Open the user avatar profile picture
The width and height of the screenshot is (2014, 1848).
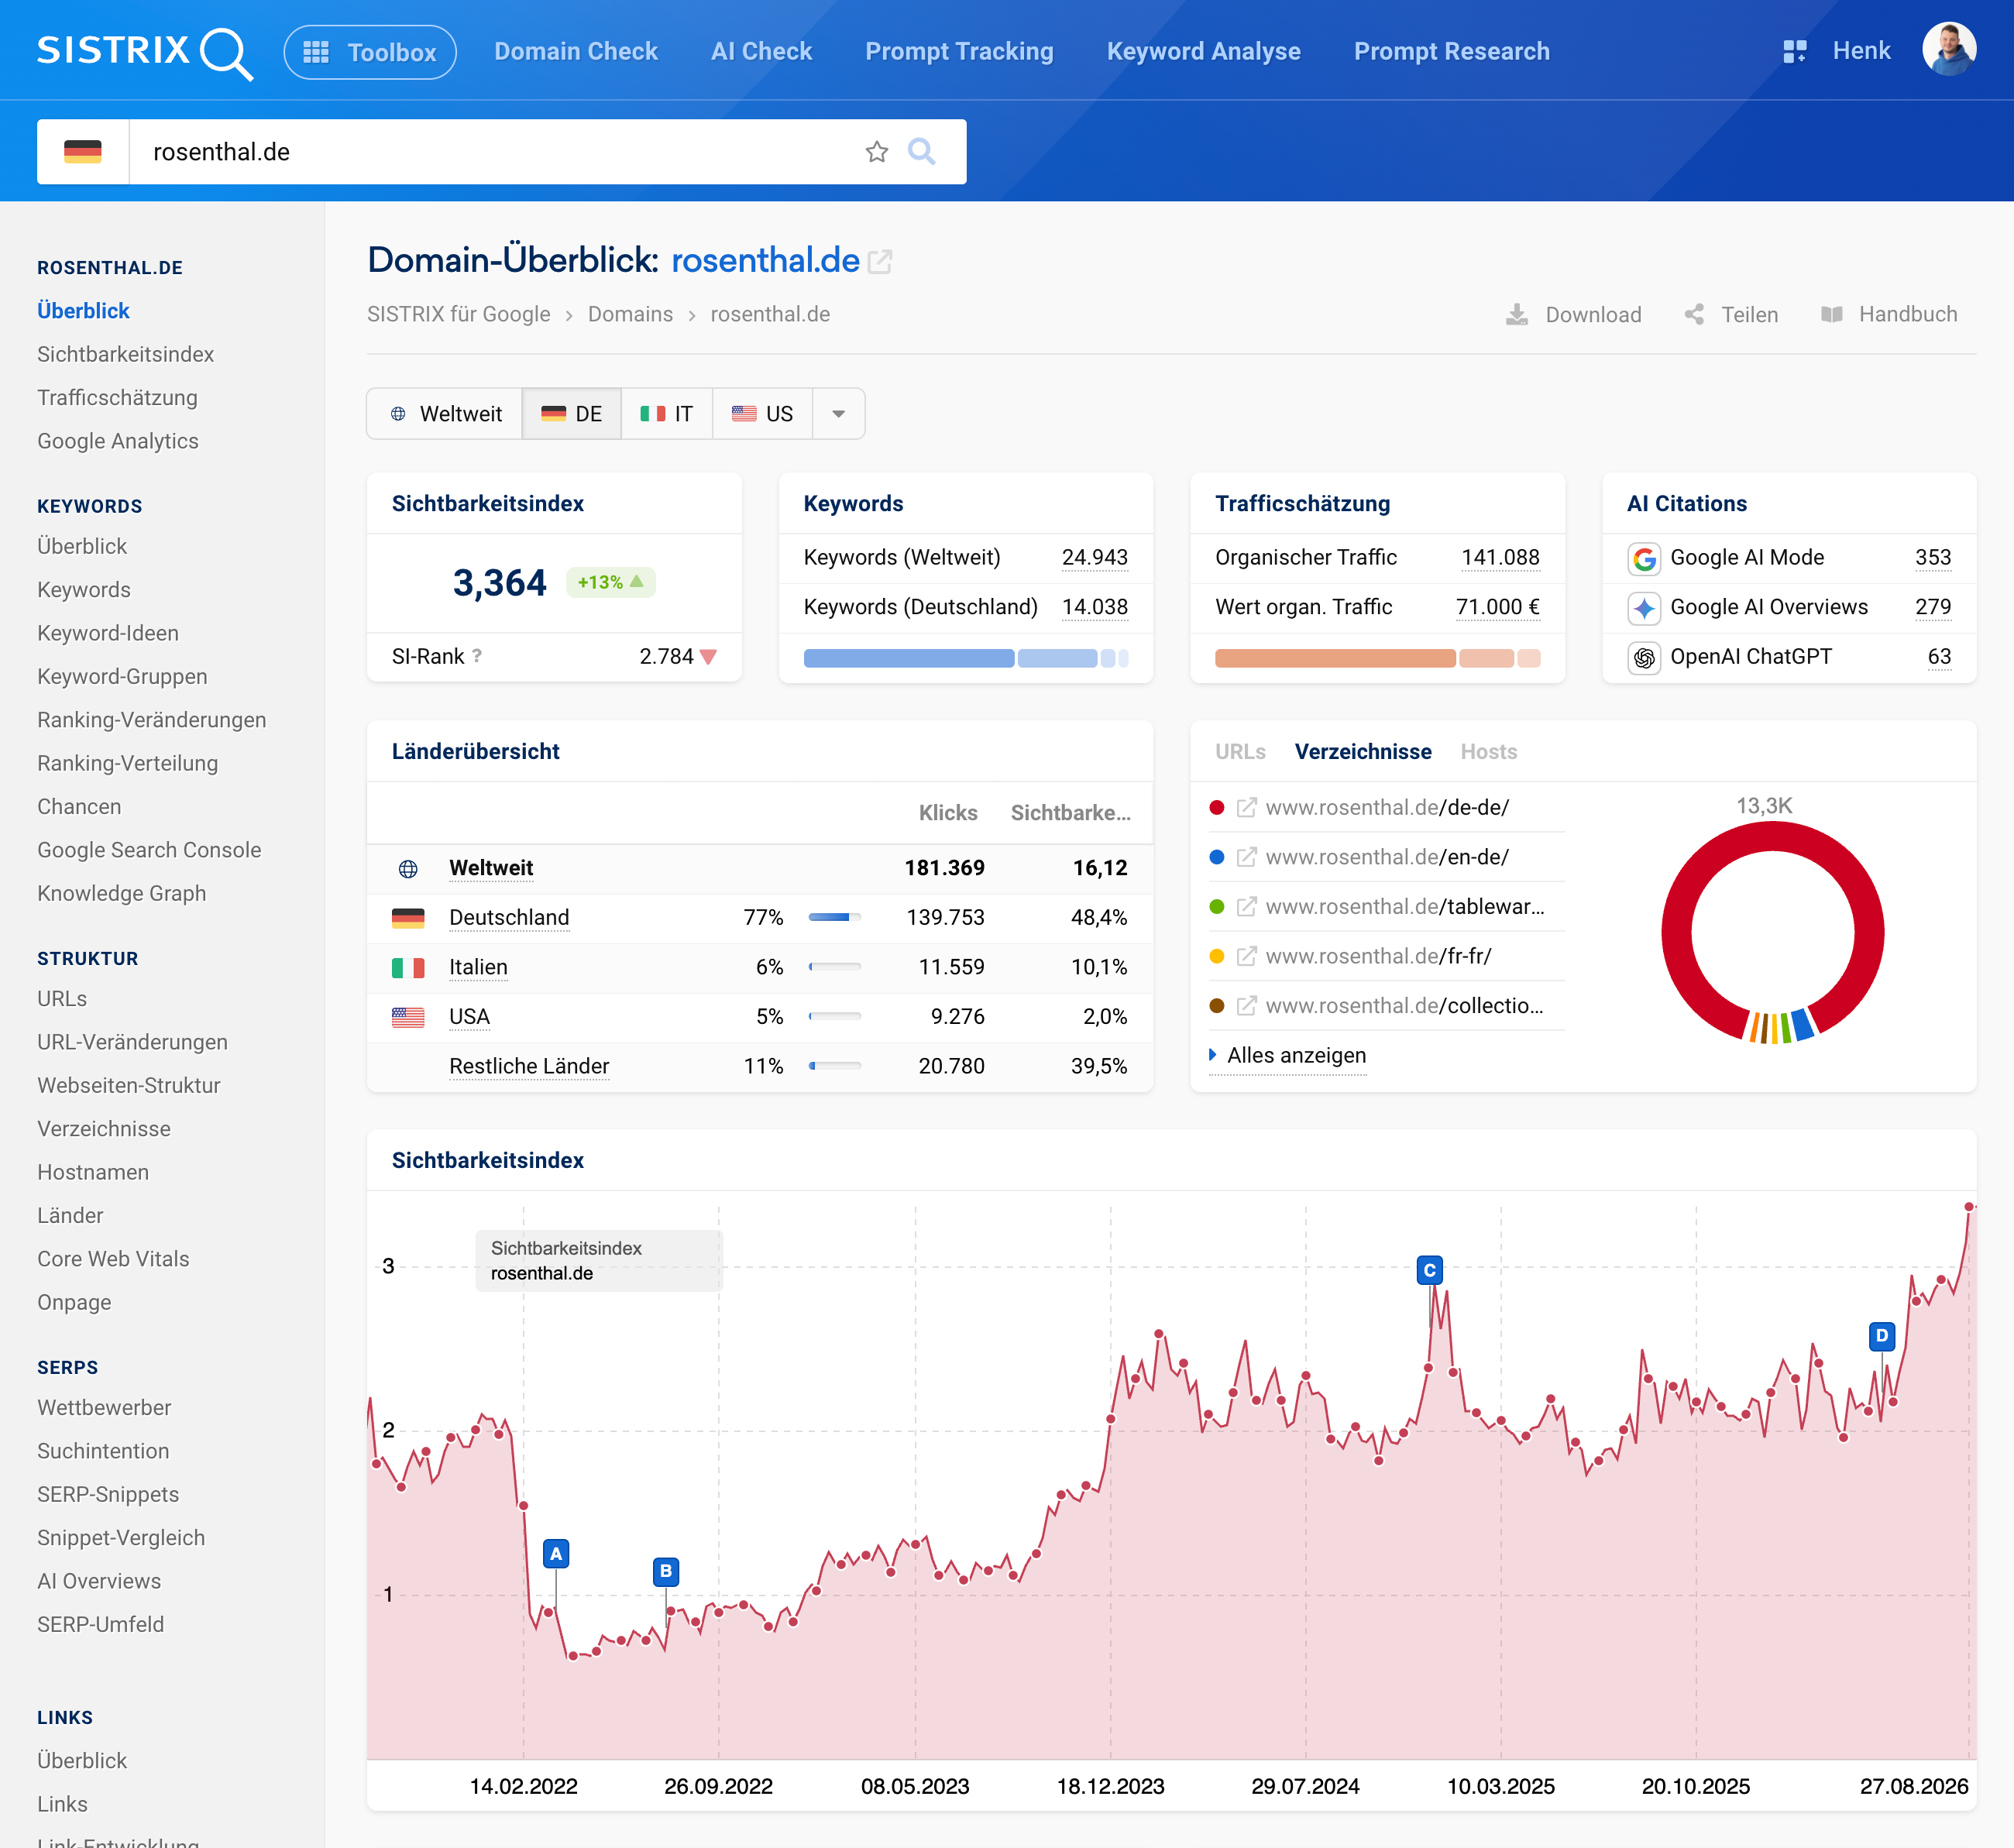coord(1949,49)
